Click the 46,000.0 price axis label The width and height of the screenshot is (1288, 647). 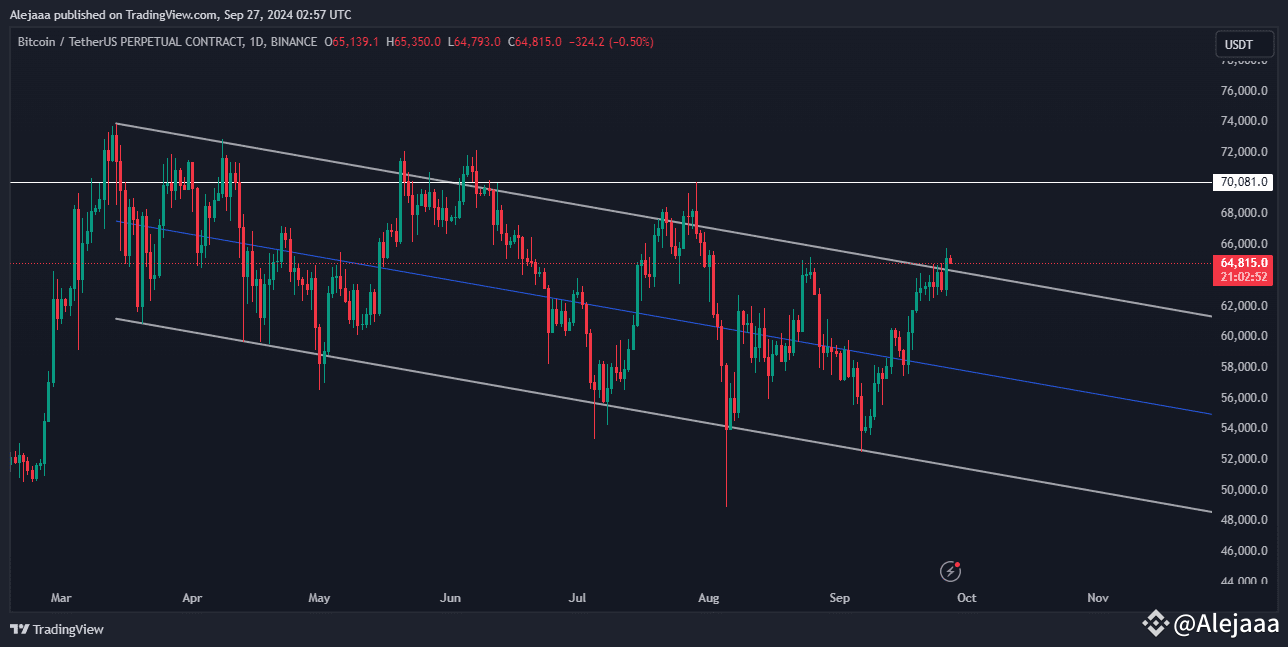pos(1244,551)
